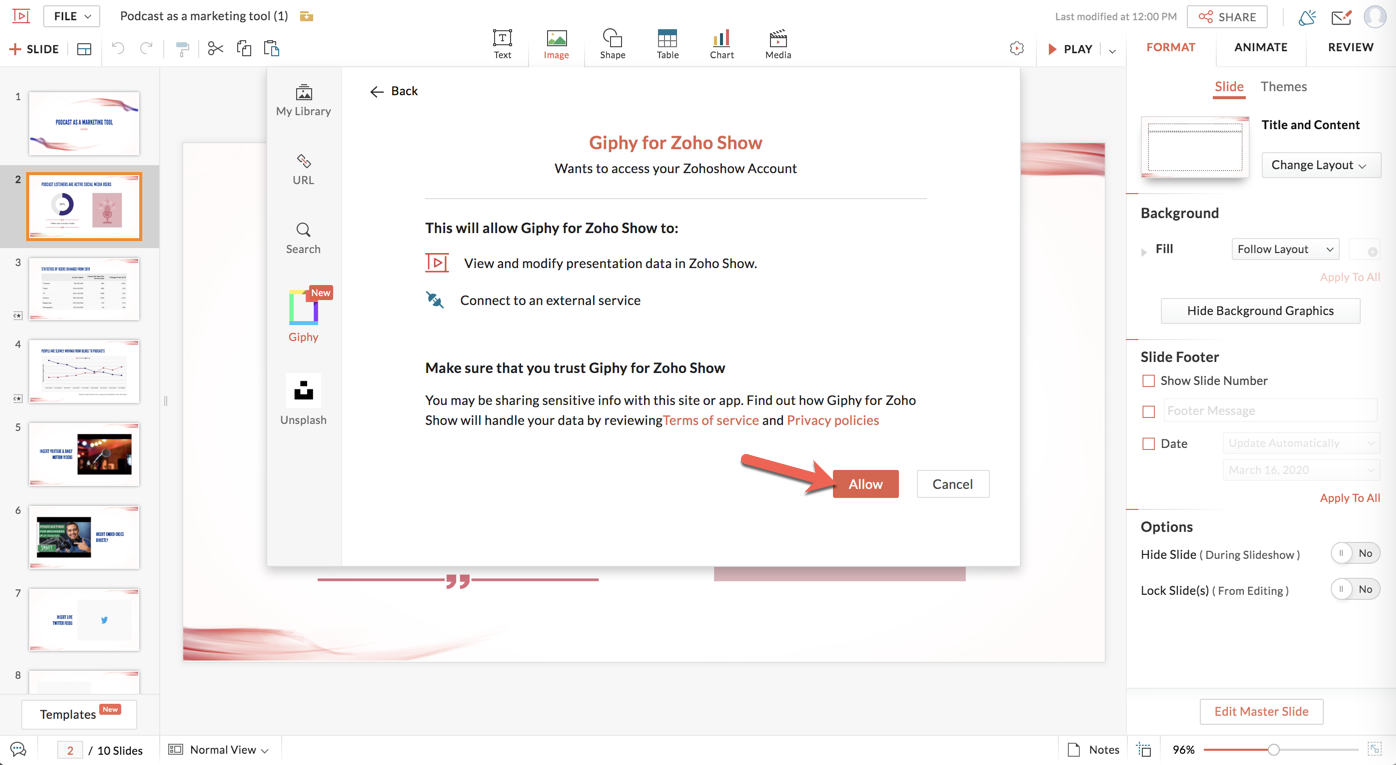Click the Paste clipboard icon
This screenshot has width=1396, height=765.
(x=271, y=49)
